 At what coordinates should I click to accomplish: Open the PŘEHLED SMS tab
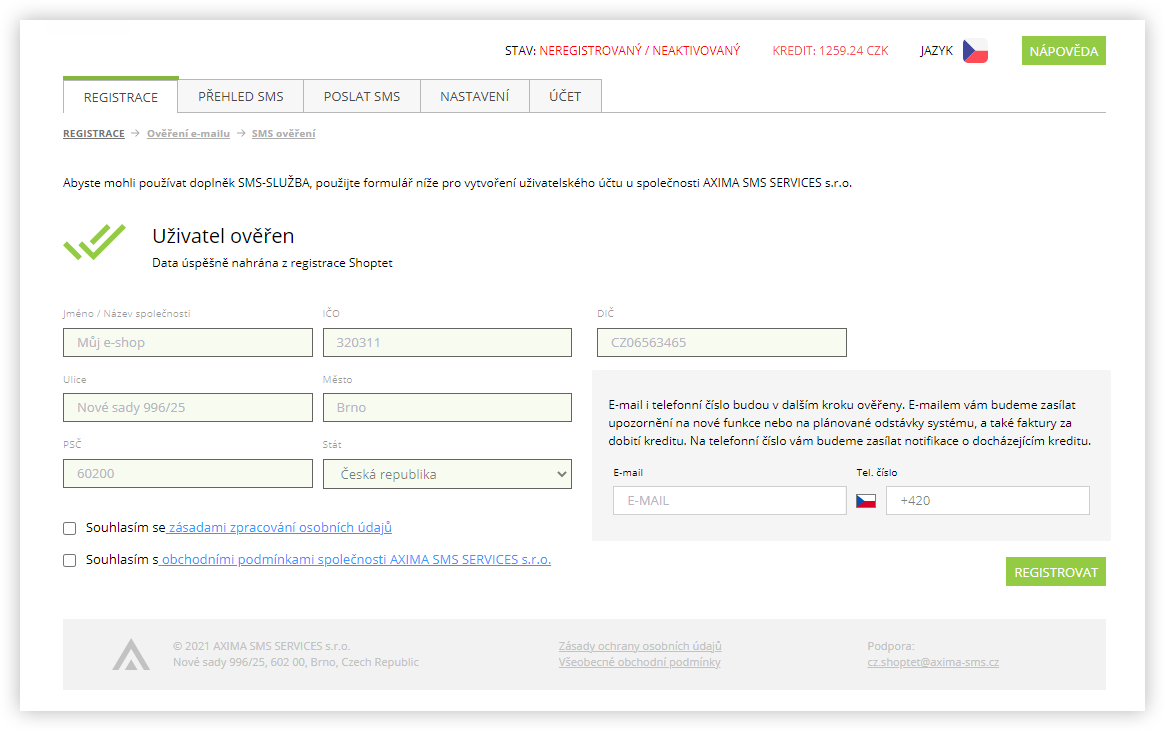click(x=241, y=97)
